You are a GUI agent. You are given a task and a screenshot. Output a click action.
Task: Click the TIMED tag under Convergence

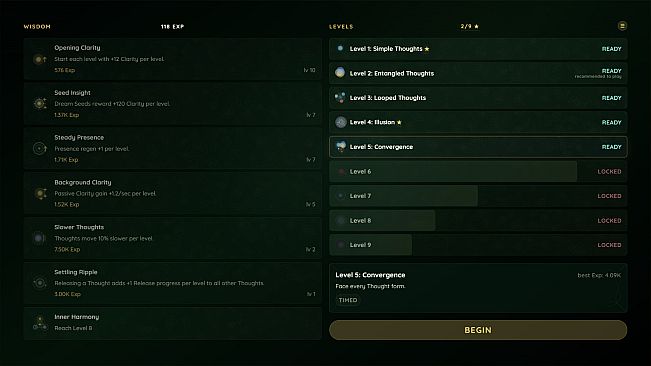(x=348, y=300)
